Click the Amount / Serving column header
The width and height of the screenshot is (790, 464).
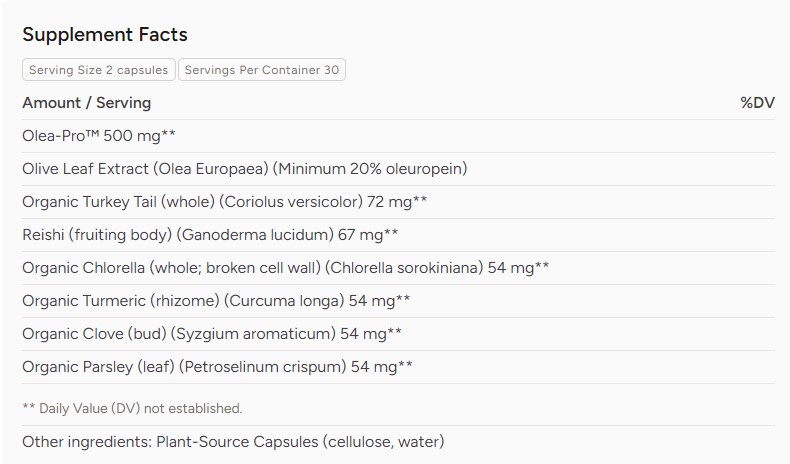pyautogui.click(x=87, y=103)
